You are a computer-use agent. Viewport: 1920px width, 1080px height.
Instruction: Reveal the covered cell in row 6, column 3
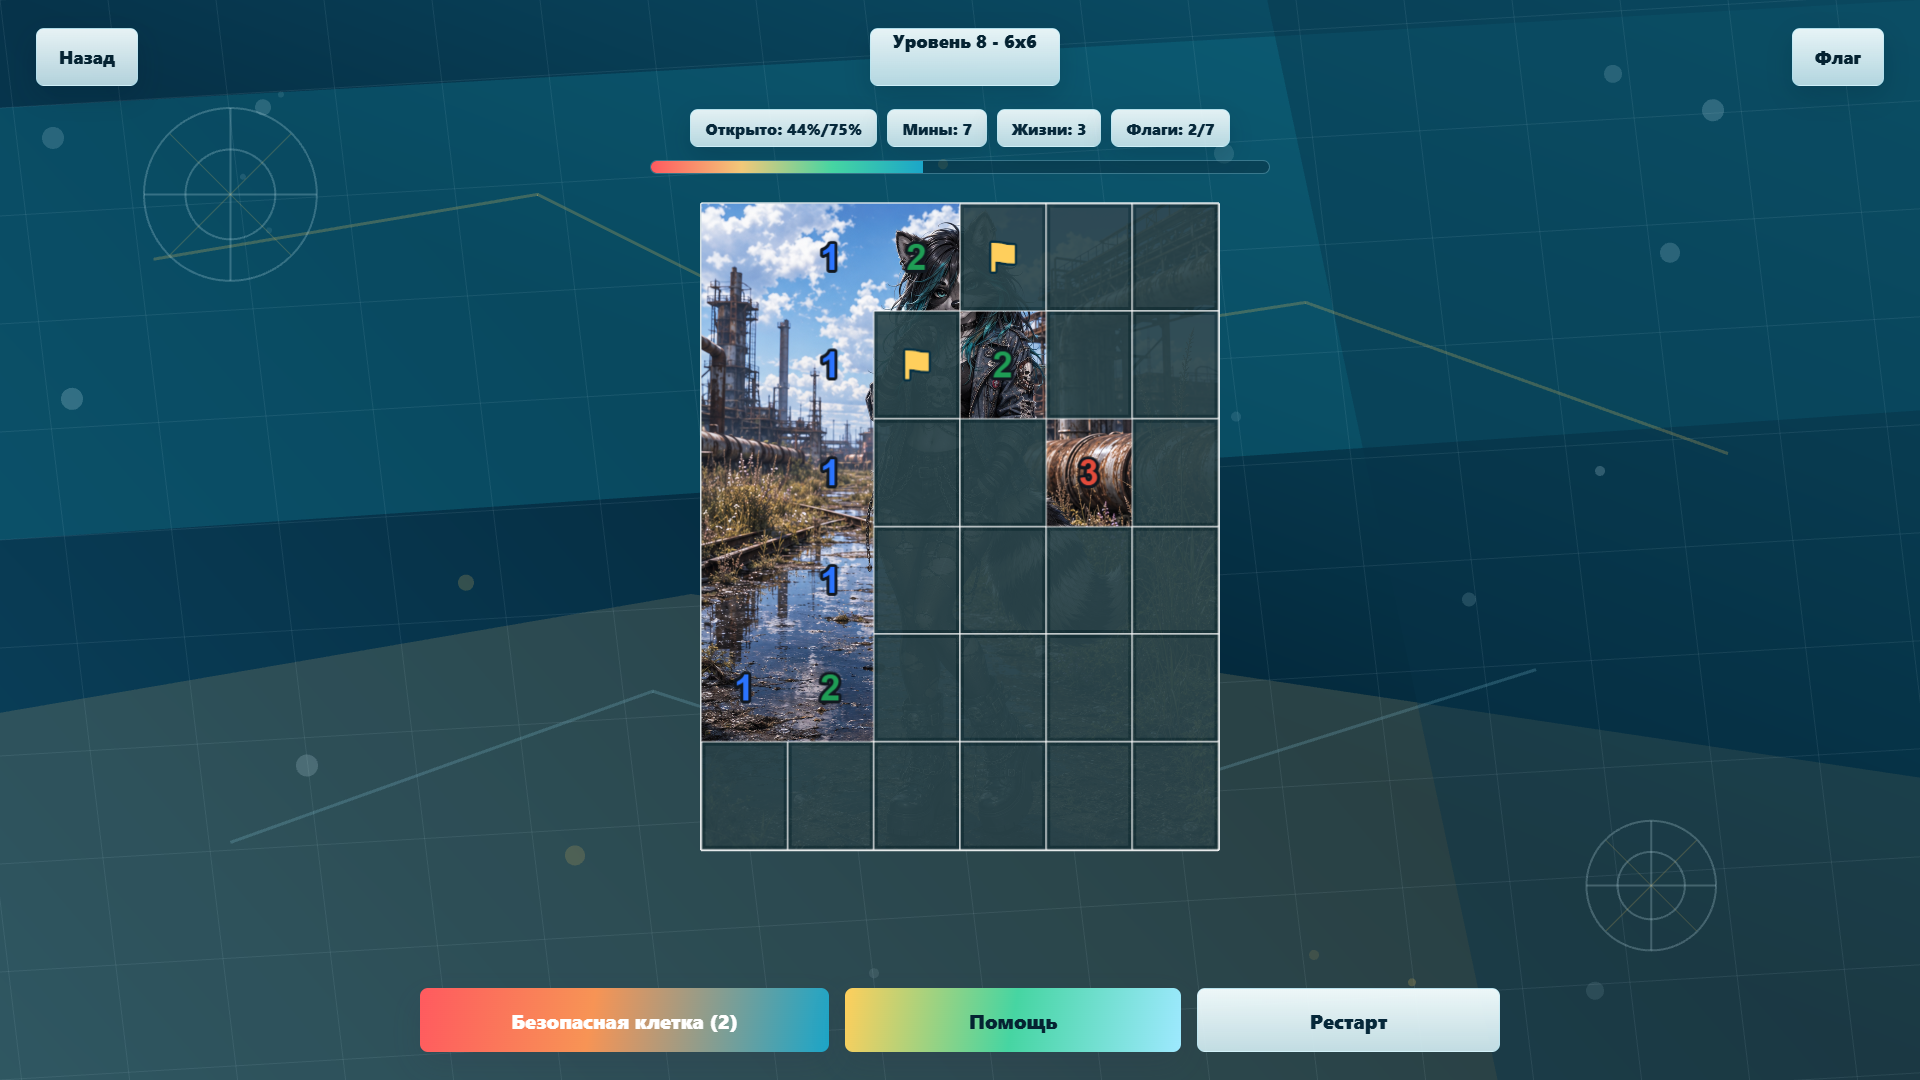pos(917,796)
